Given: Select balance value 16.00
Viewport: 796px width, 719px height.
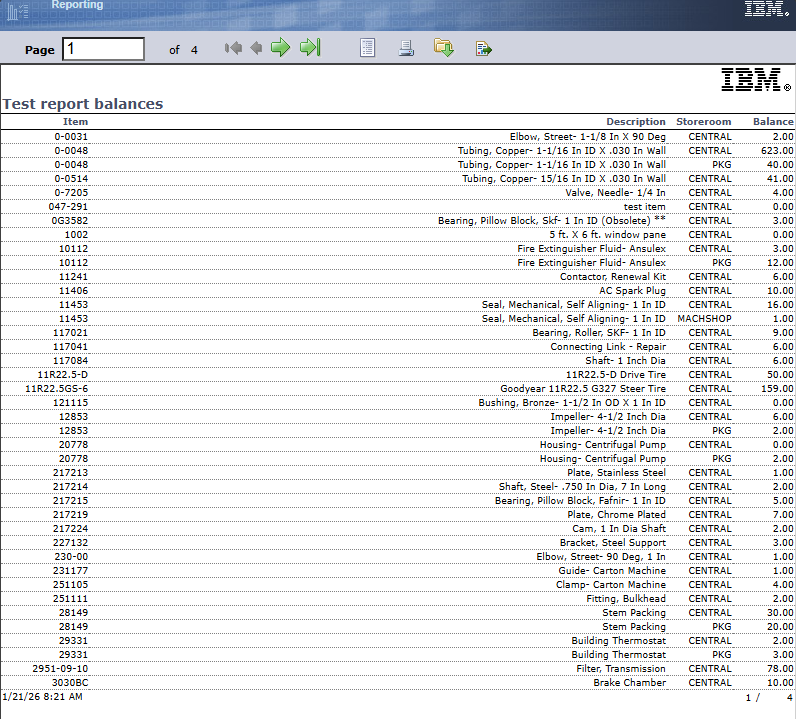Looking at the screenshot, I should [x=780, y=305].
